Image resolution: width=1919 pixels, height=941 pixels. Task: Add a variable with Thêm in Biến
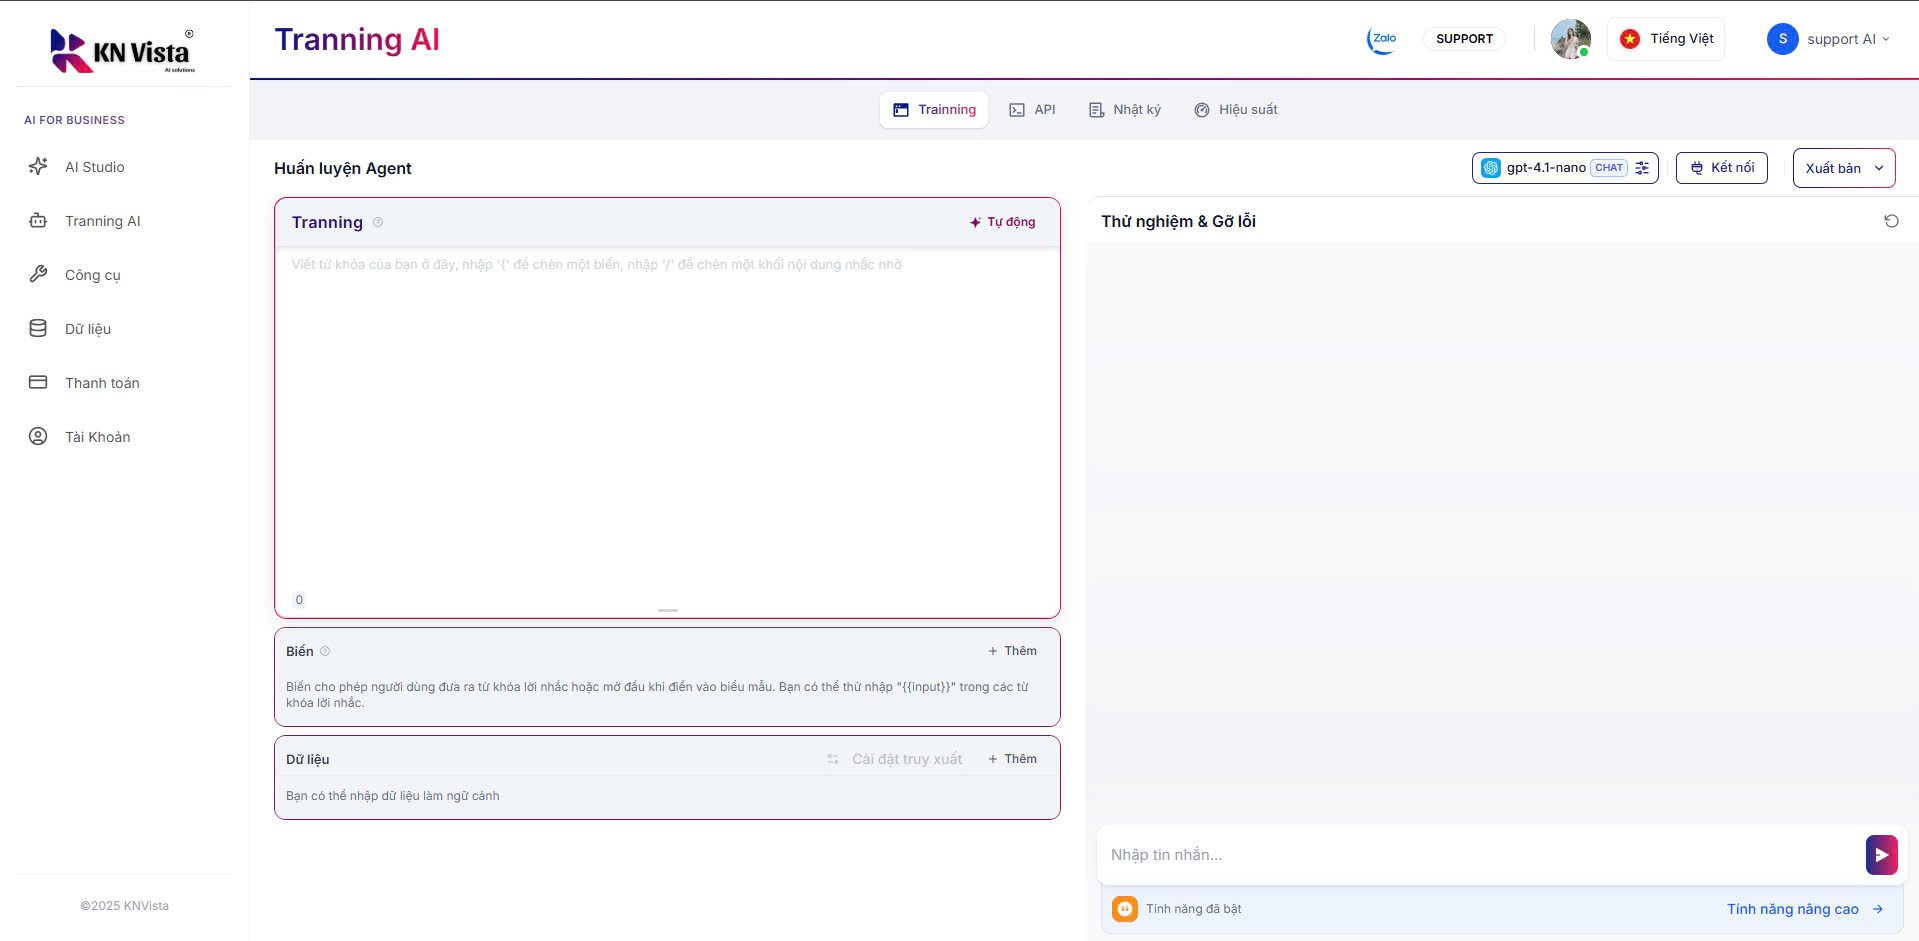pos(1012,650)
